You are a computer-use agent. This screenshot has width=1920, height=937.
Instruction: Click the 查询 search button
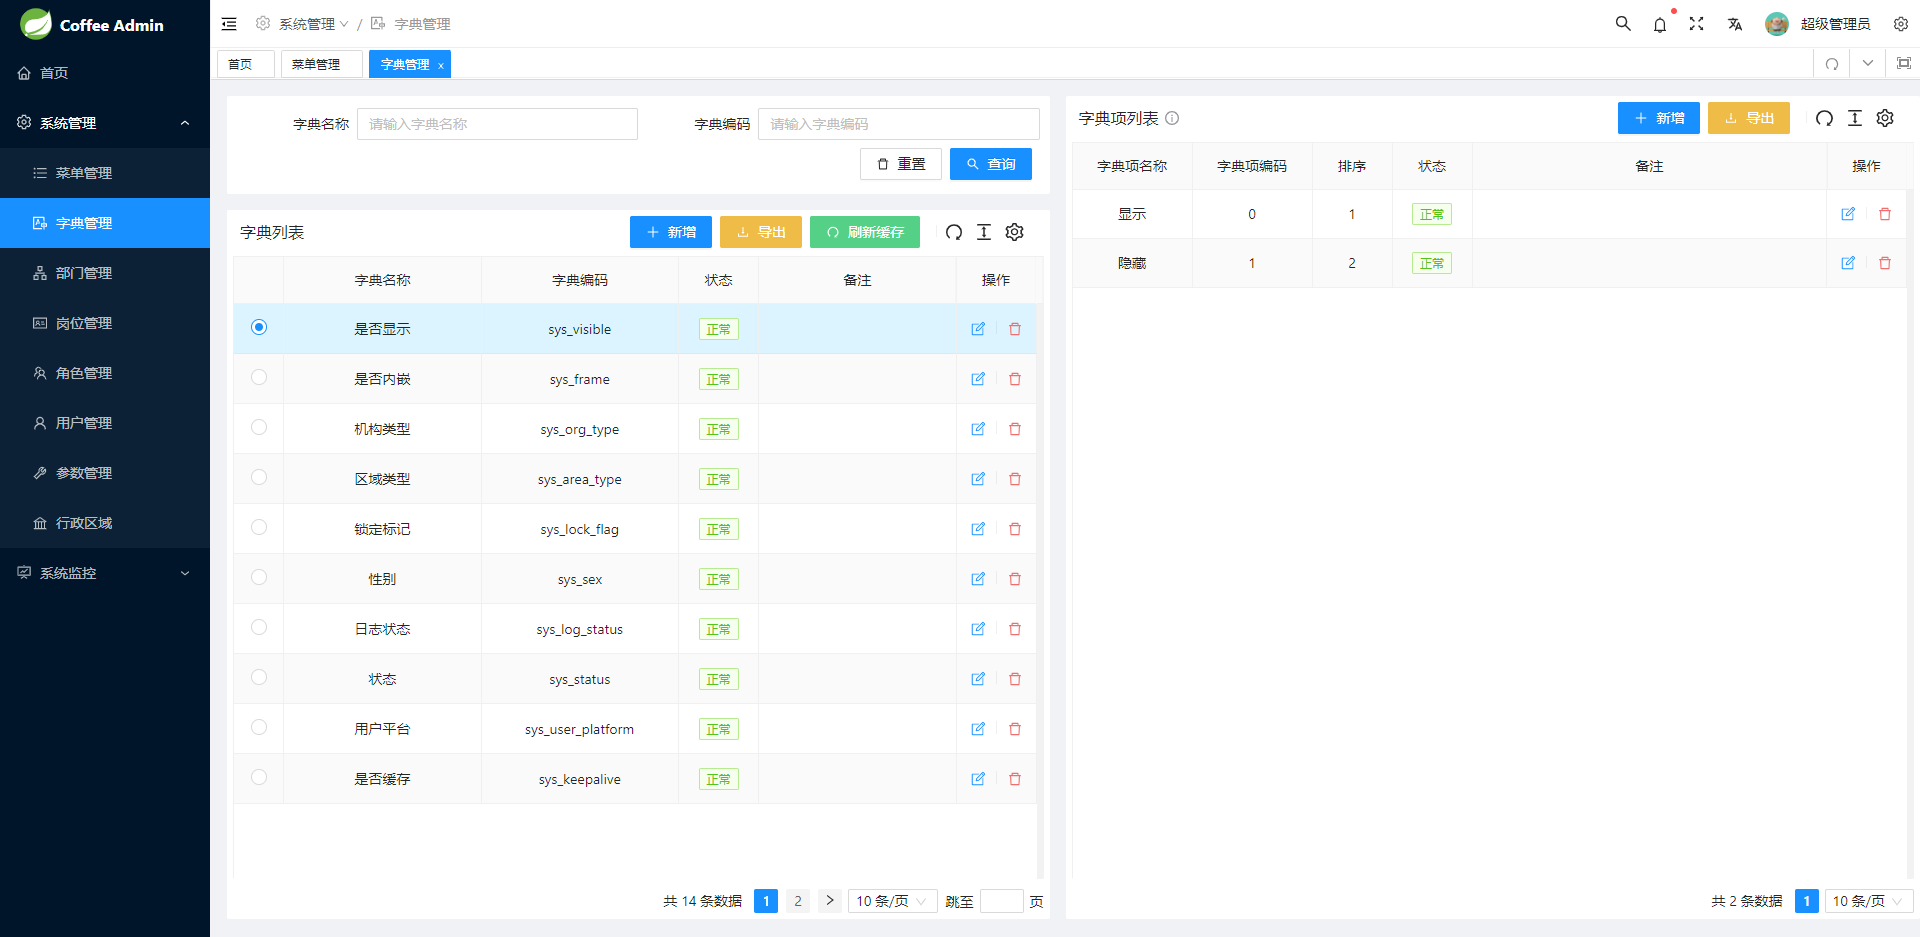tap(991, 164)
